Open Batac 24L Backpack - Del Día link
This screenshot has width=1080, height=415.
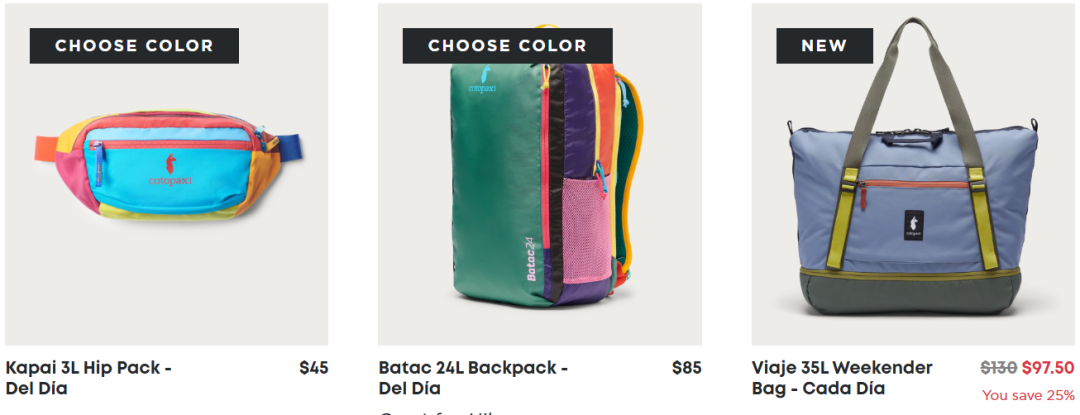click(x=473, y=378)
